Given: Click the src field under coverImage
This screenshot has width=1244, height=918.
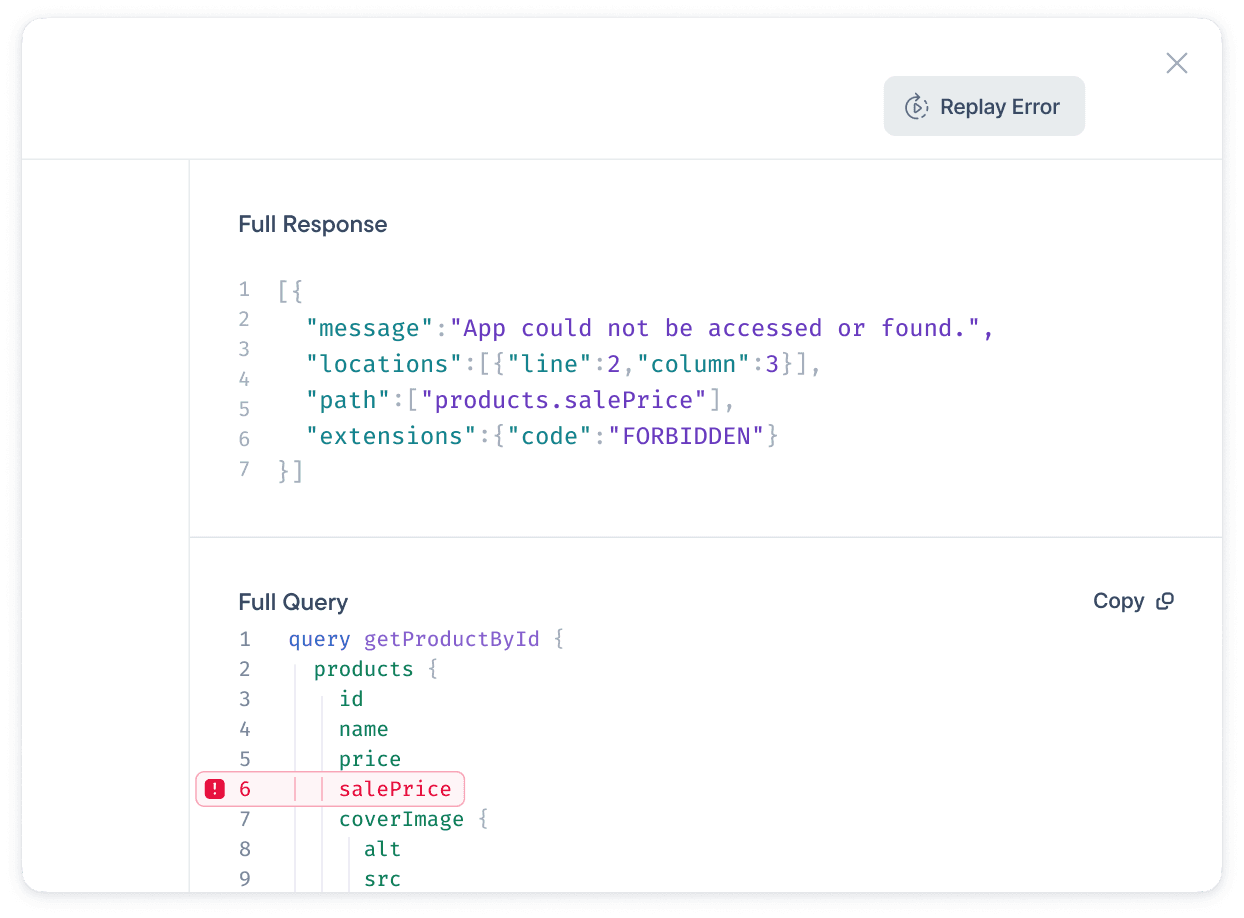Looking at the screenshot, I should click(382, 879).
